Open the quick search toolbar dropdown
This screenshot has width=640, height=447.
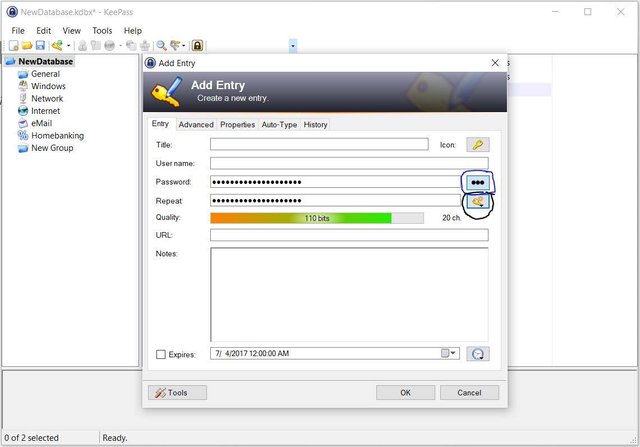pos(293,46)
